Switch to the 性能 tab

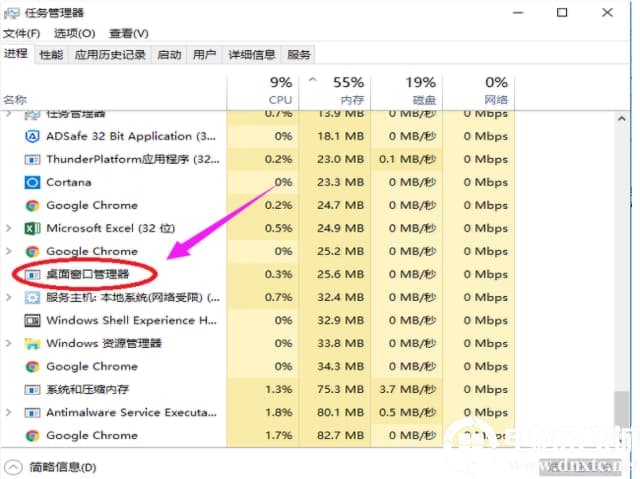[x=51, y=55]
